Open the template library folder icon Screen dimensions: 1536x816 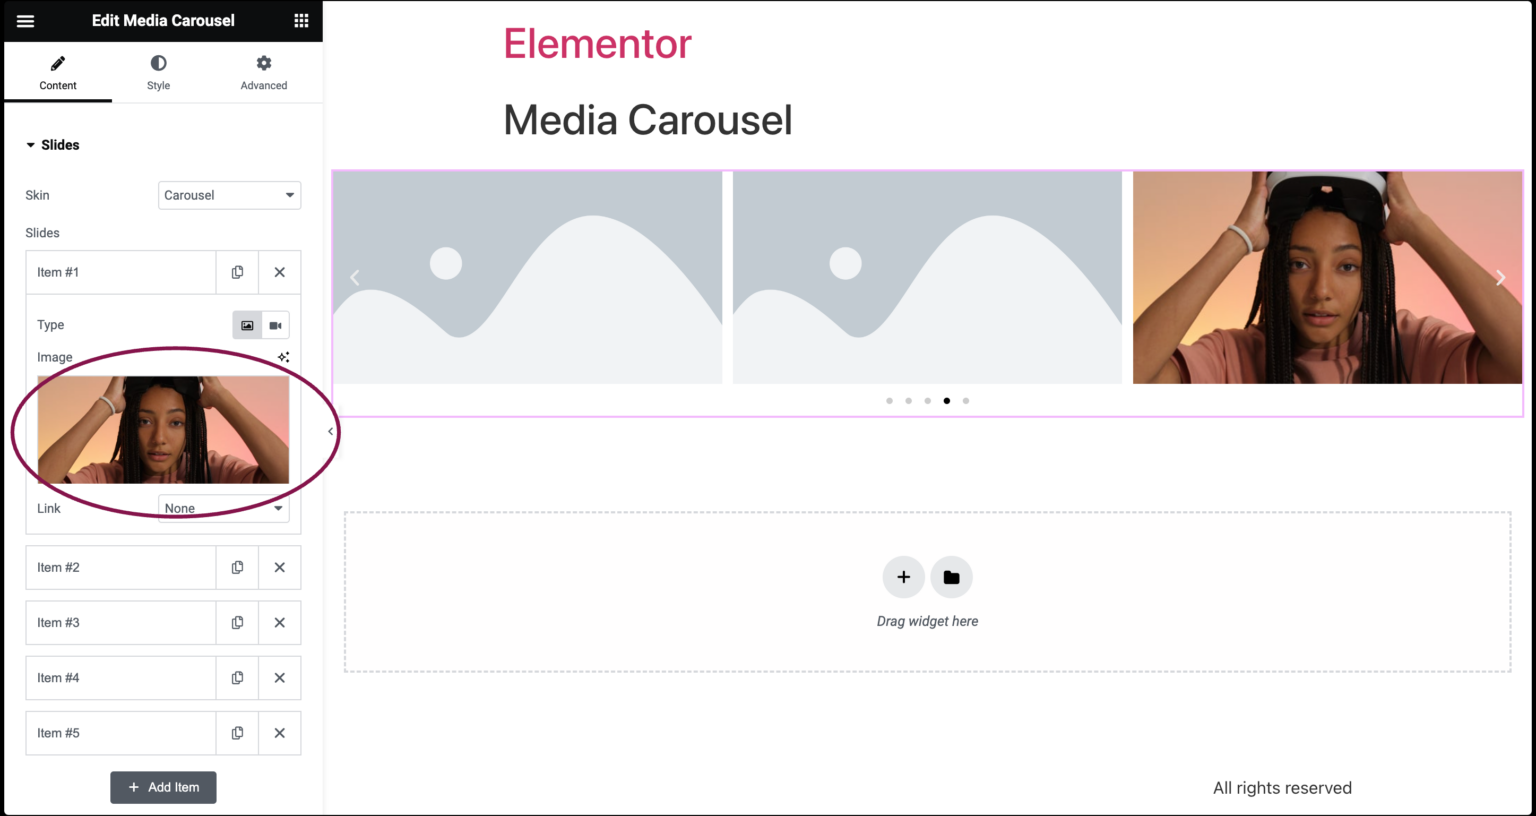[x=951, y=577]
